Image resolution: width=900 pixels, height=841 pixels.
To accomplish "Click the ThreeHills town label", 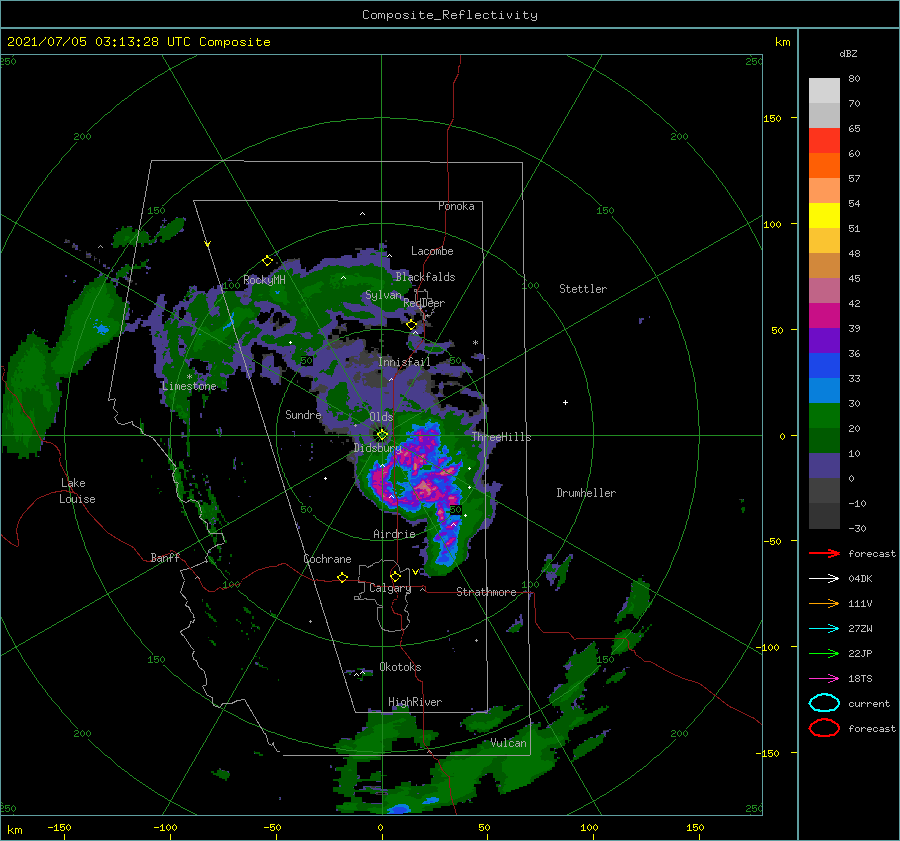I will [x=502, y=437].
